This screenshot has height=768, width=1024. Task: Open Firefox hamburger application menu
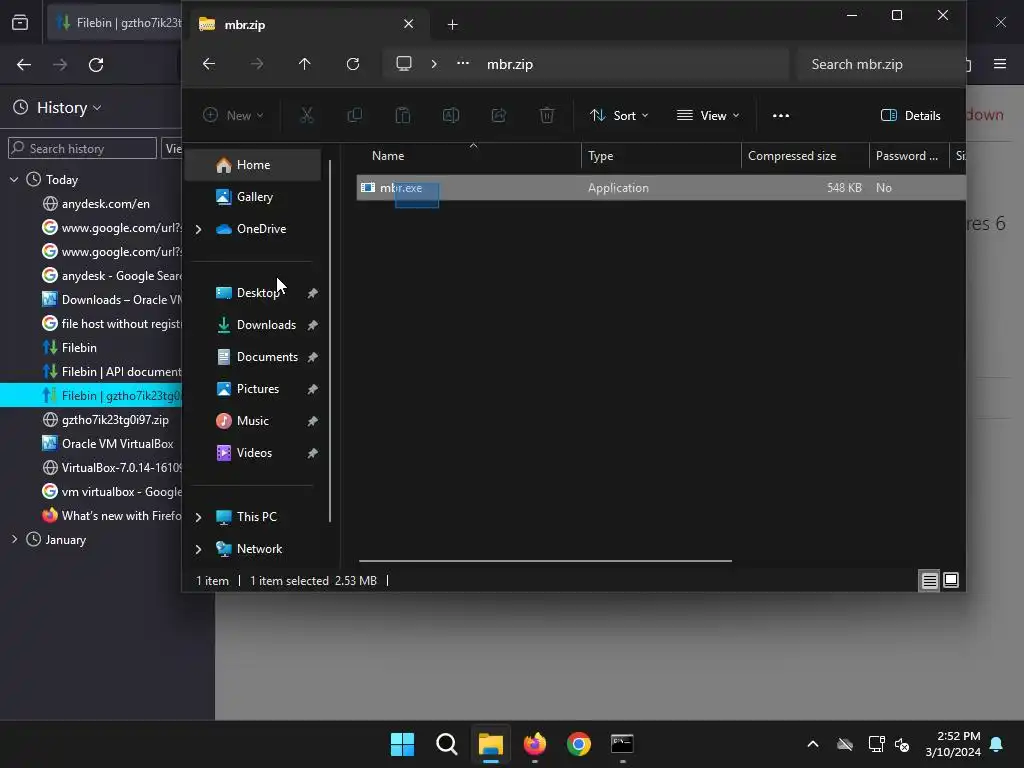(x=1000, y=64)
